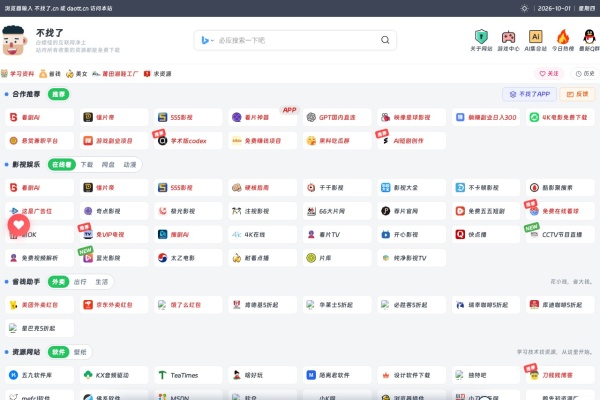Open the 游戏中心 gamepad icon

(508, 40)
